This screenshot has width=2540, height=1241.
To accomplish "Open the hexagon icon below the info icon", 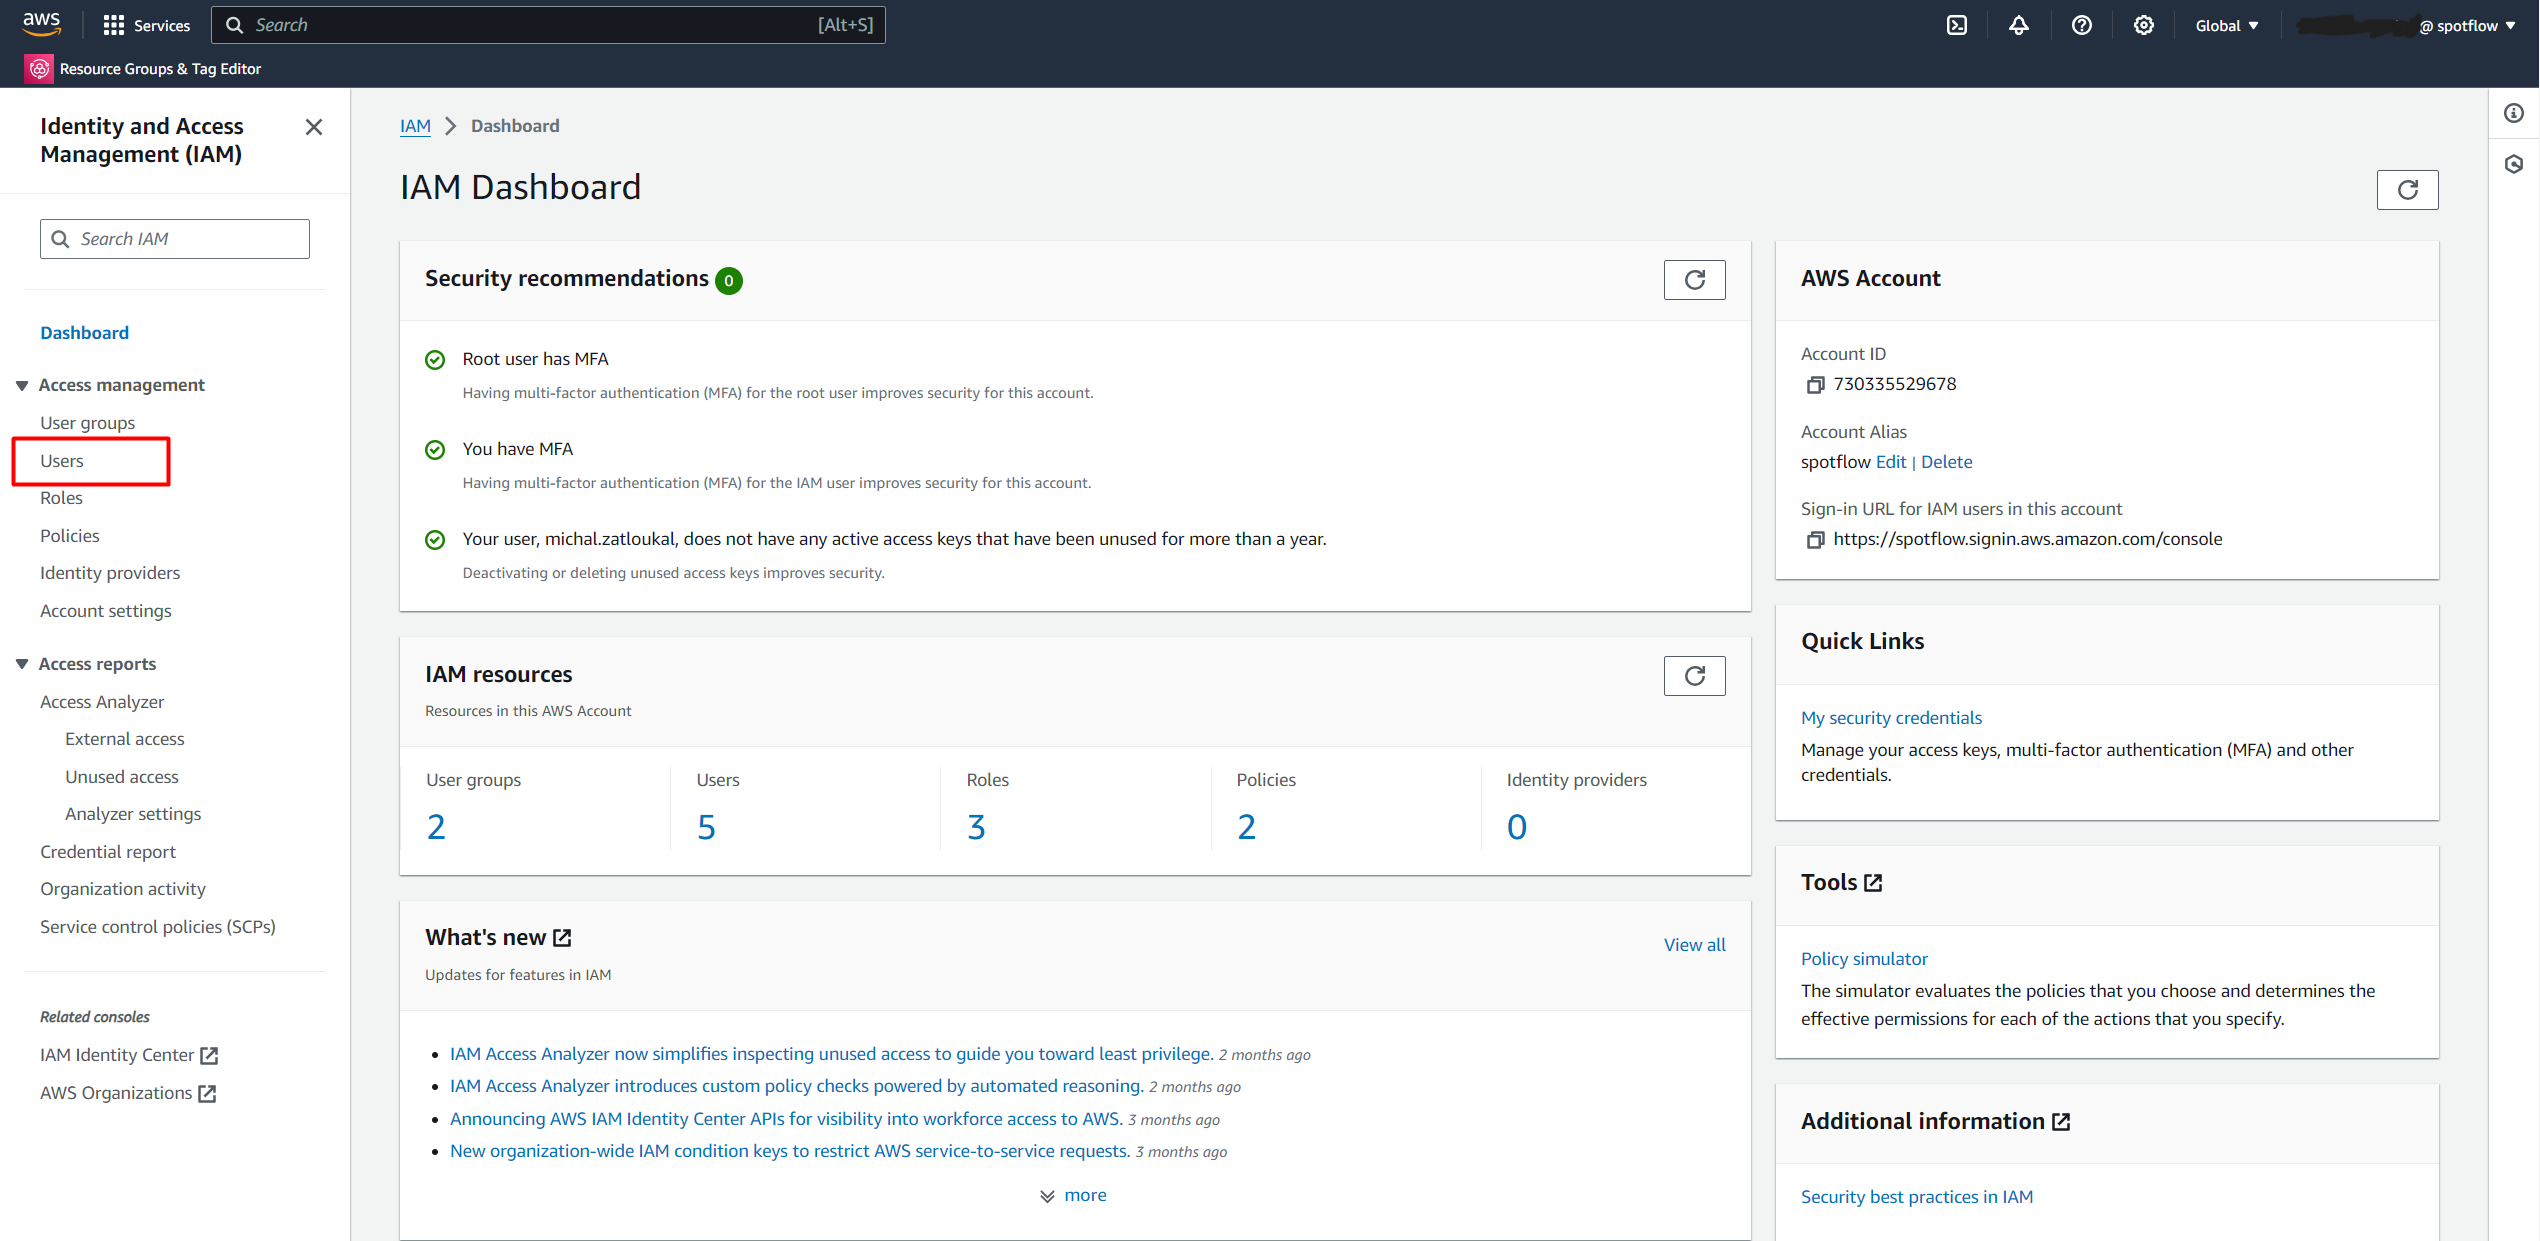I will coord(2514,164).
